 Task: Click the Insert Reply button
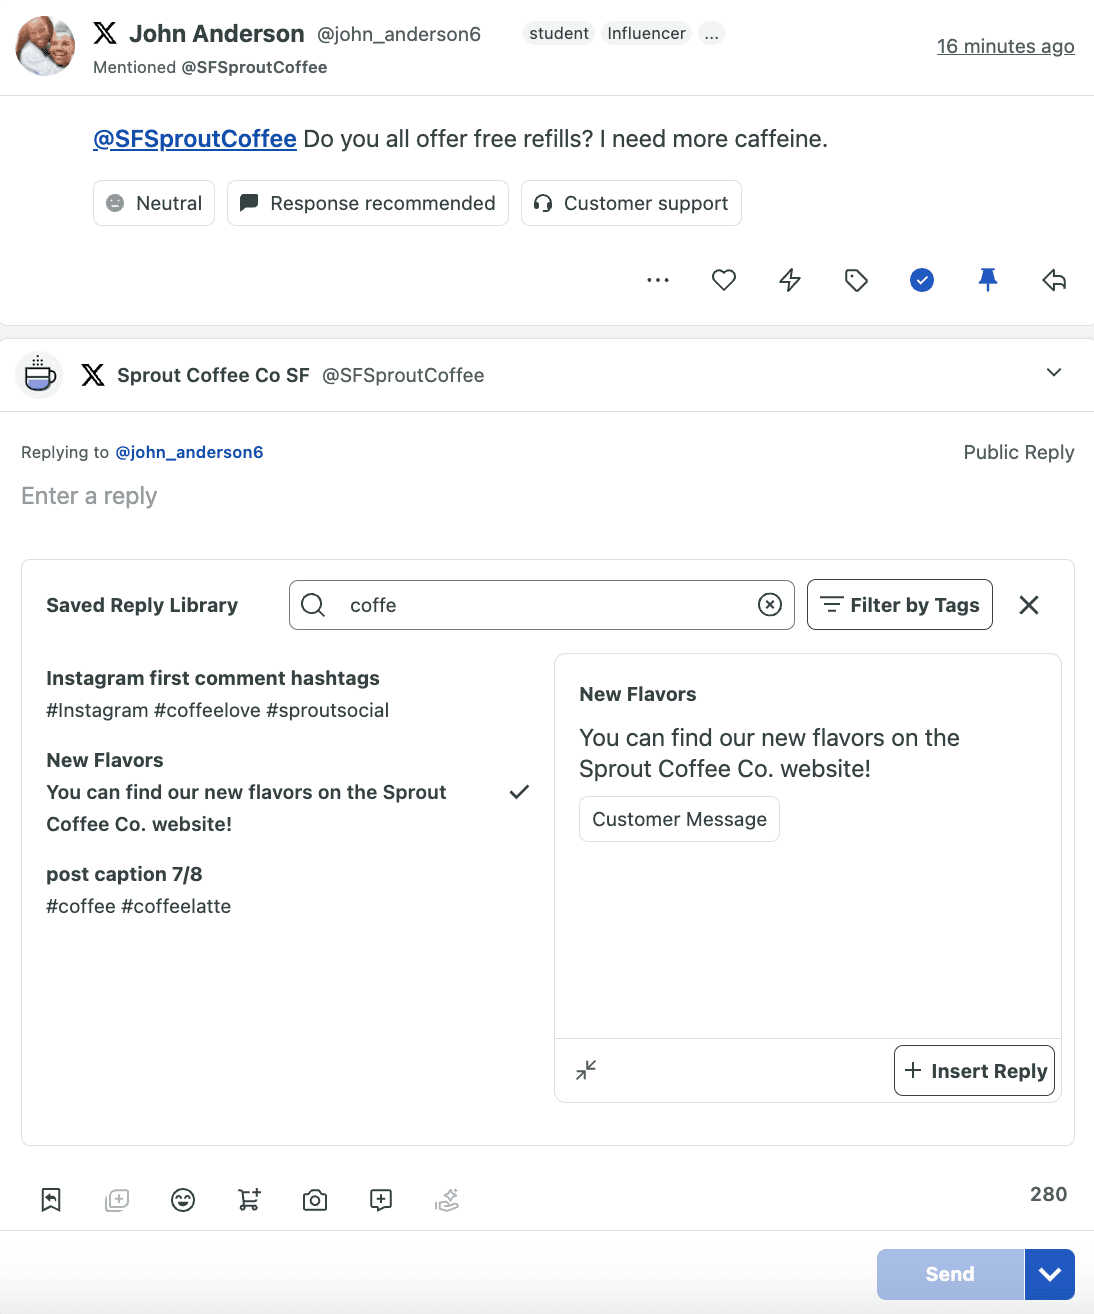[x=974, y=1071]
